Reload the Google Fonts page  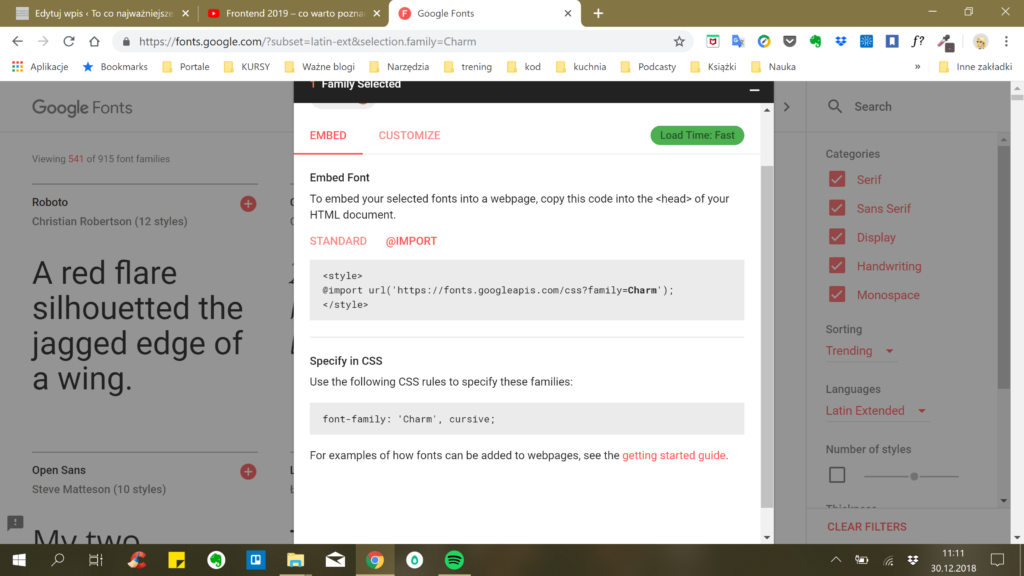pyautogui.click(x=69, y=42)
